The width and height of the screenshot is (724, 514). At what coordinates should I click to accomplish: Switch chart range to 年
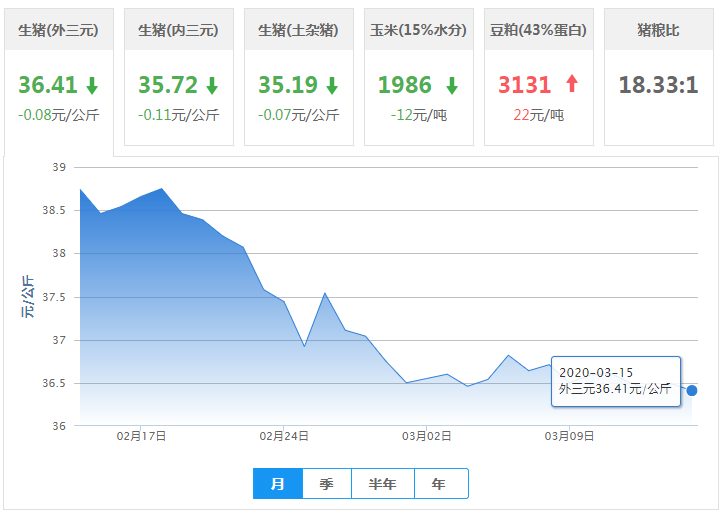pyautogui.click(x=439, y=484)
